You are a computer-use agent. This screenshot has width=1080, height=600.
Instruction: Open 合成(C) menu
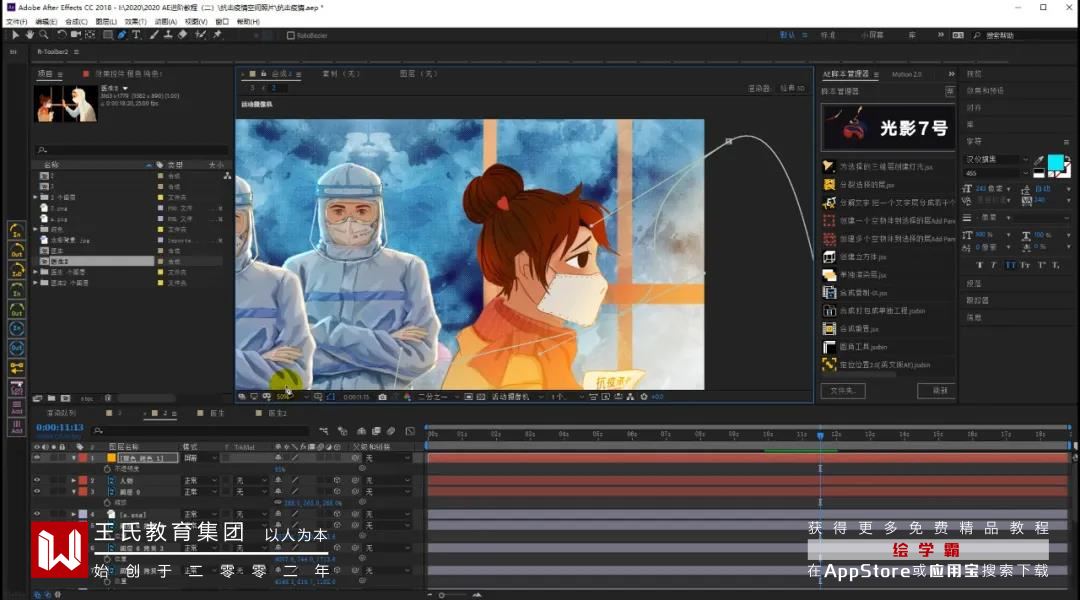pos(76,21)
